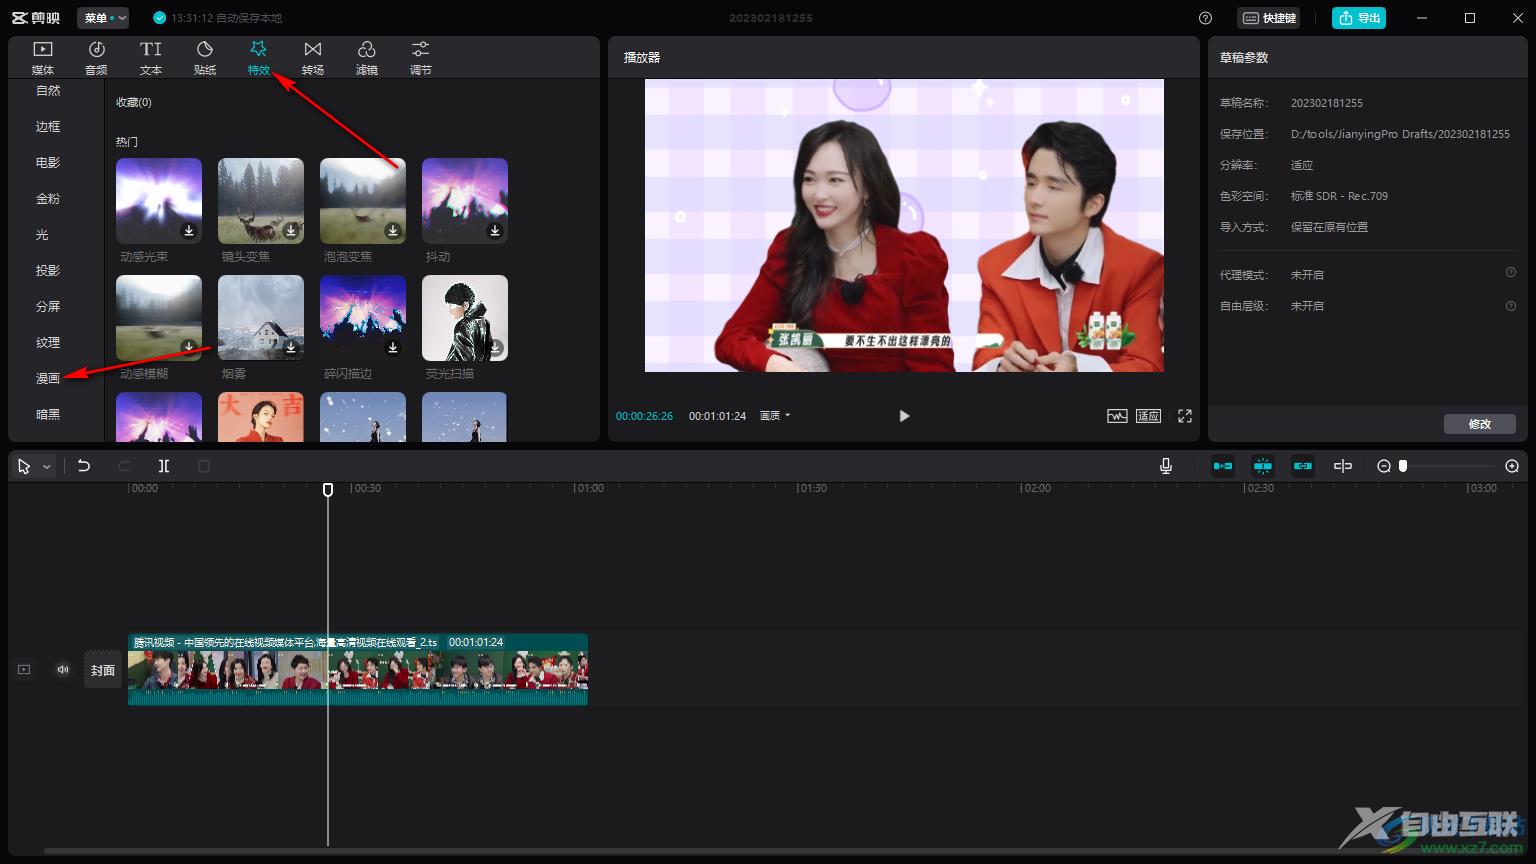Select the 光 effect category
The image size is (1536, 864).
[x=42, y=234]
